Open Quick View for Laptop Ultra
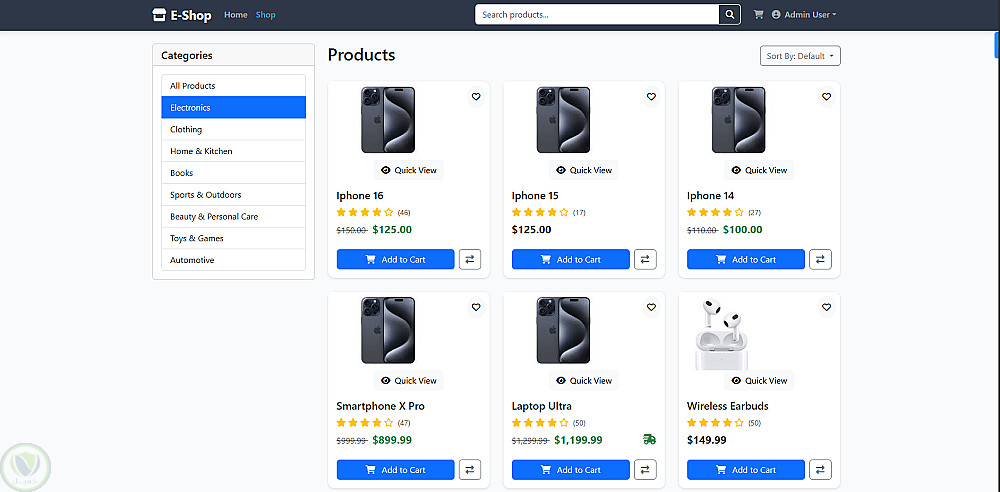This screenshot has height=492, width=1000. tap(584, 380)
